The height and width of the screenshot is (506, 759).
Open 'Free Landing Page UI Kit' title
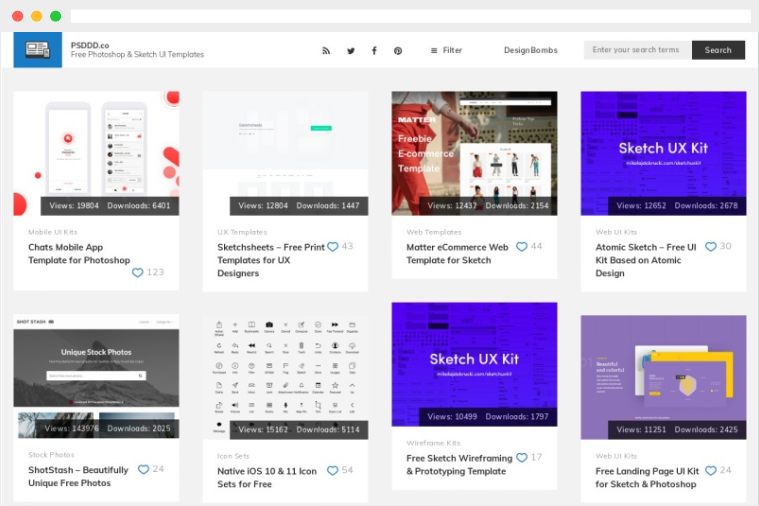(647, 477)
